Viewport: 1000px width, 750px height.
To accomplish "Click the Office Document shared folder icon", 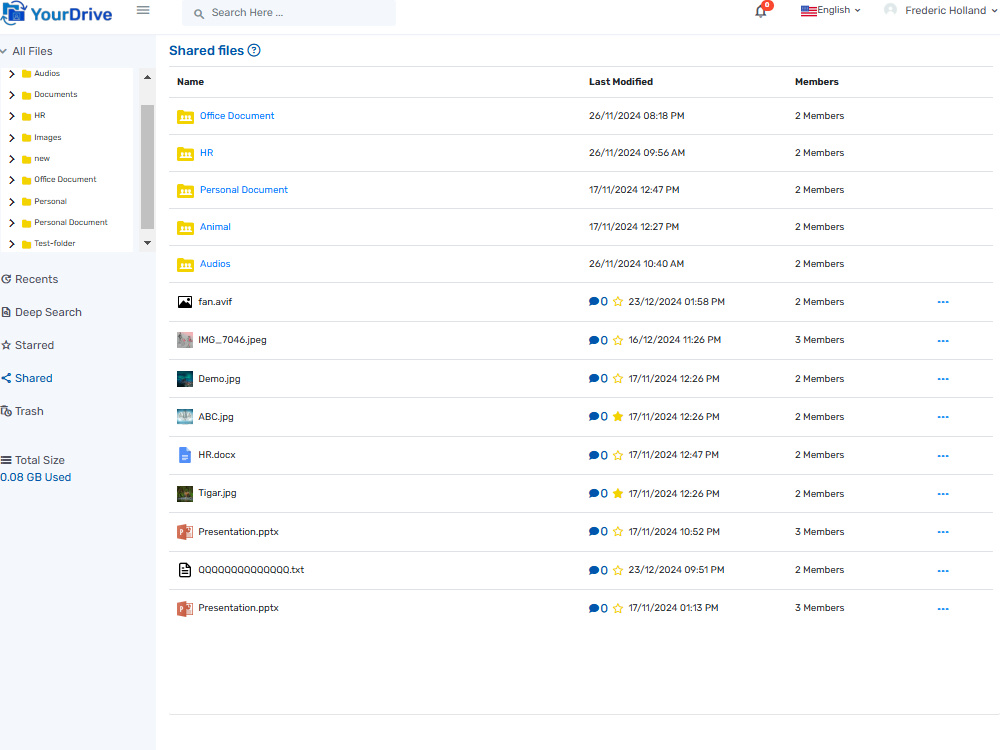I will coord(185,117).
